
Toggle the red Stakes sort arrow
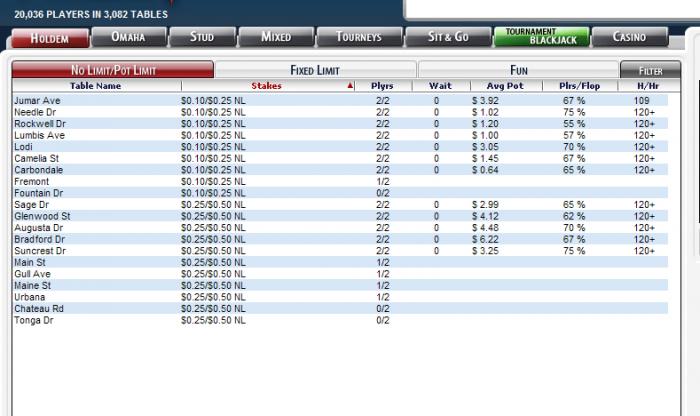tap(350, 86)
